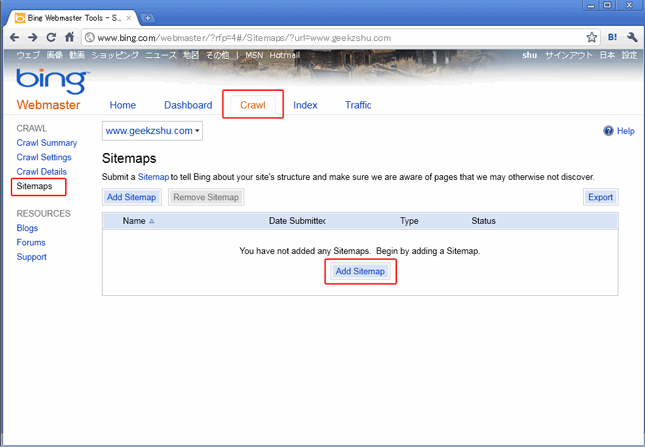Click Add Sitemap button above the table
Screen dimensions: 645x447
(132, 197)
